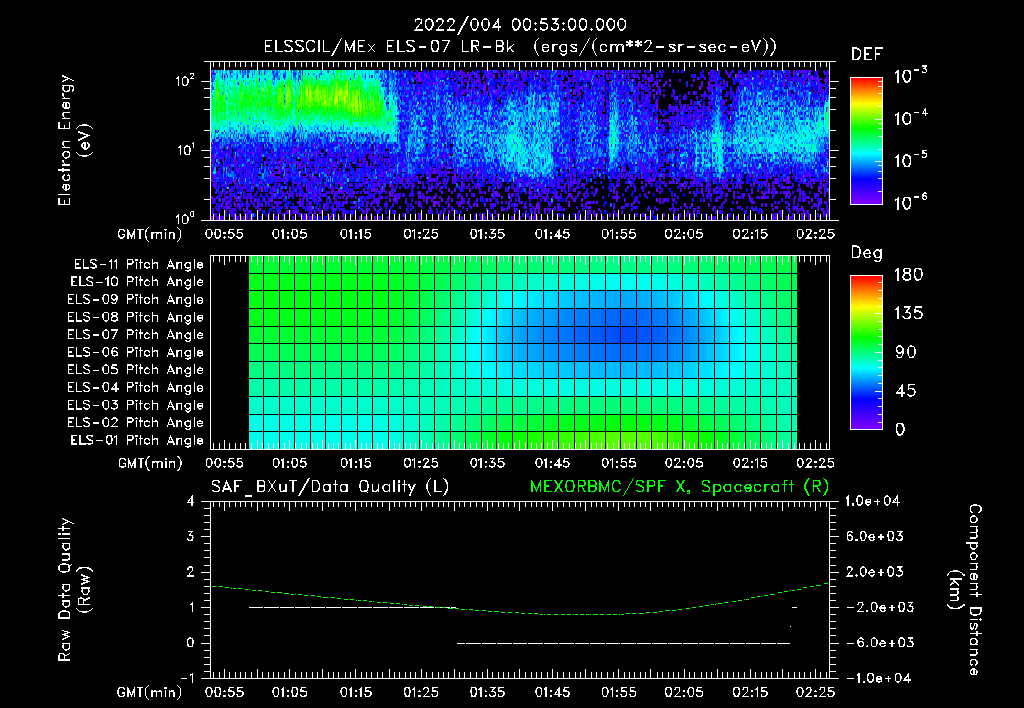Select the ELS-03 Pitch Angle row label
This screenshot has height=708, width=1024.
(136, 405)
